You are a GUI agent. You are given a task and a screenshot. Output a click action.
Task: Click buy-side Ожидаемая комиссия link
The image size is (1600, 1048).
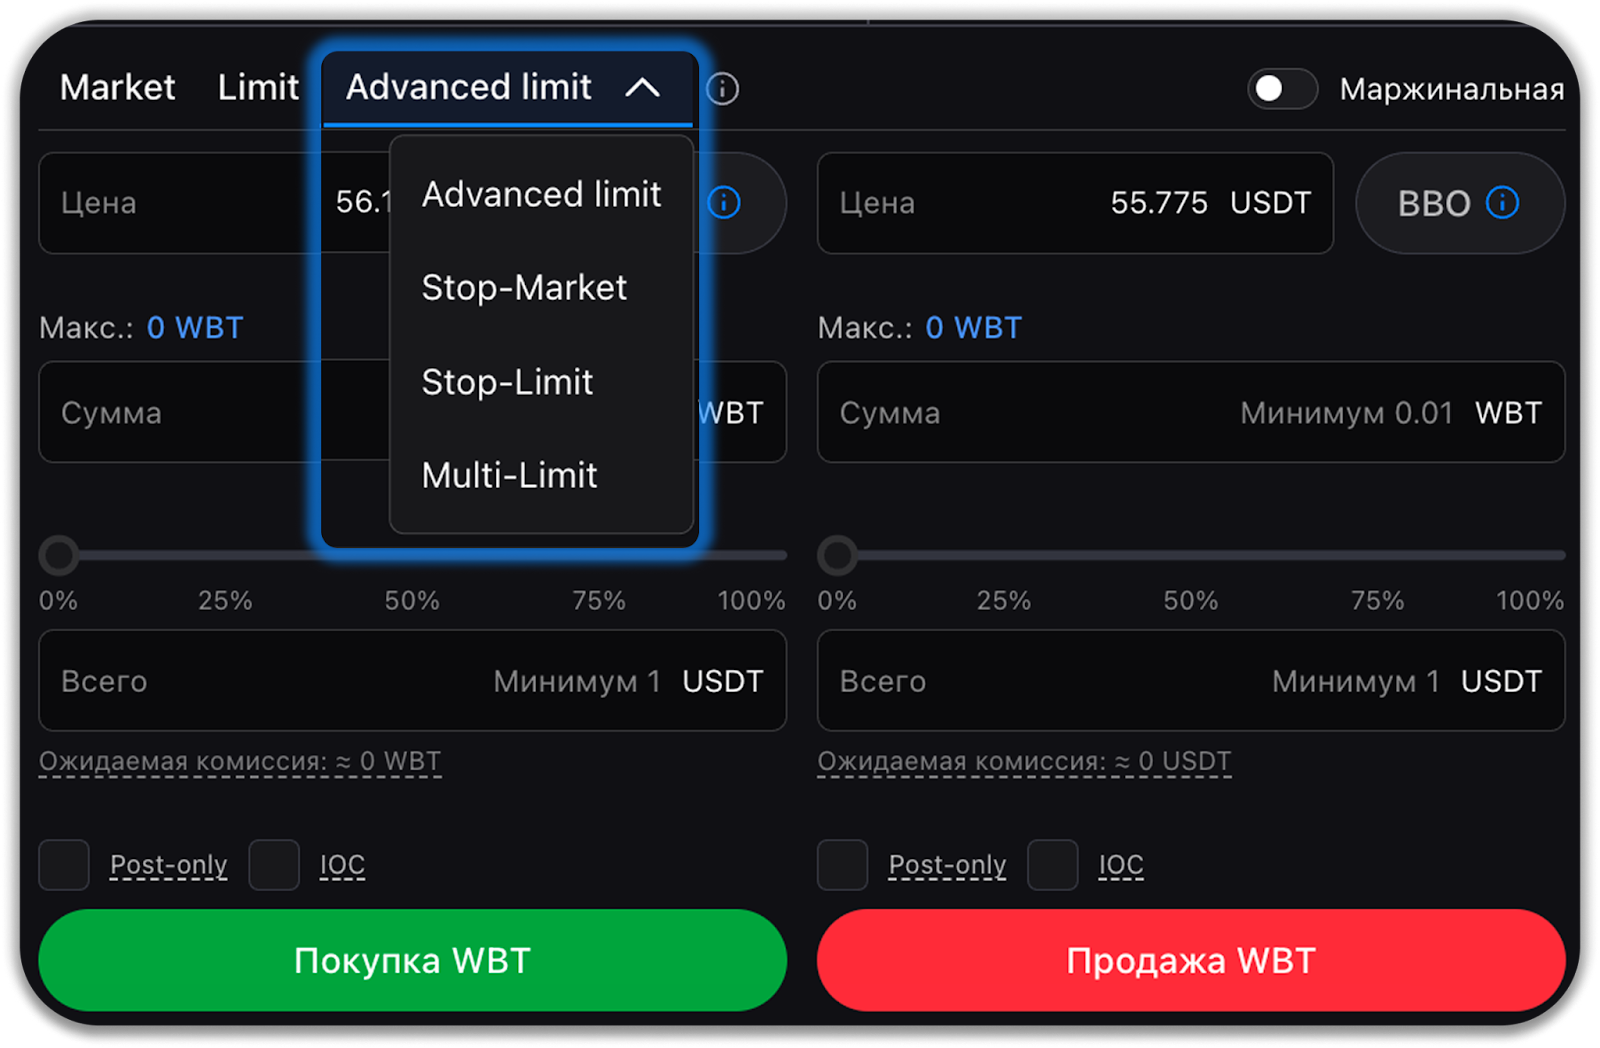pos(240,762)
